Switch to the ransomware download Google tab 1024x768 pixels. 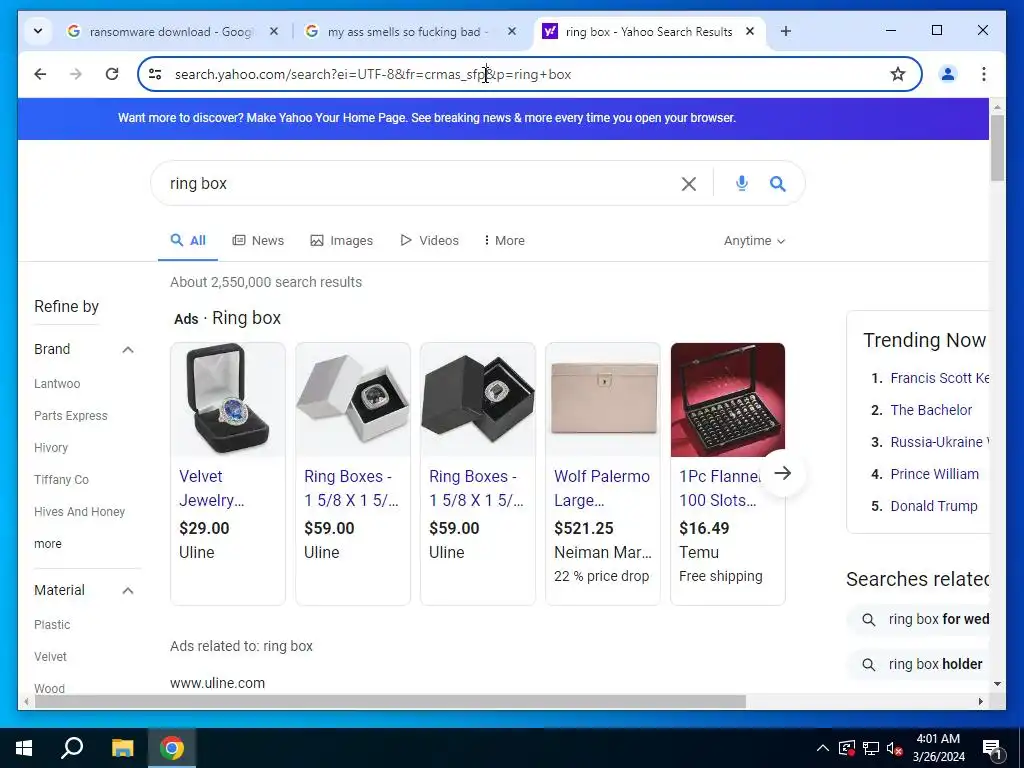pyautogui.click(x=170, y=31)
